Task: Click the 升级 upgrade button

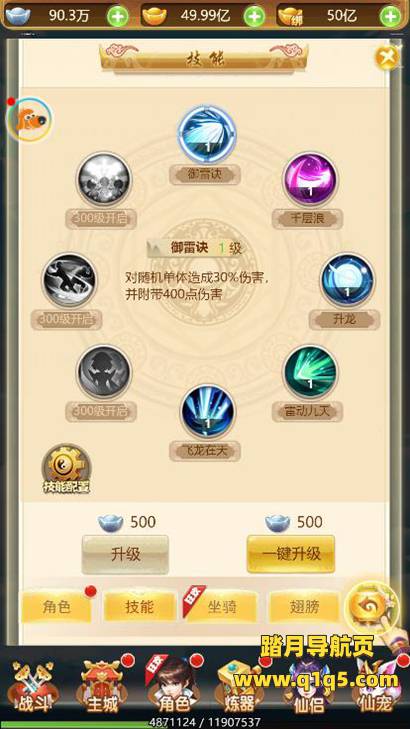Action: pos(125,554)
